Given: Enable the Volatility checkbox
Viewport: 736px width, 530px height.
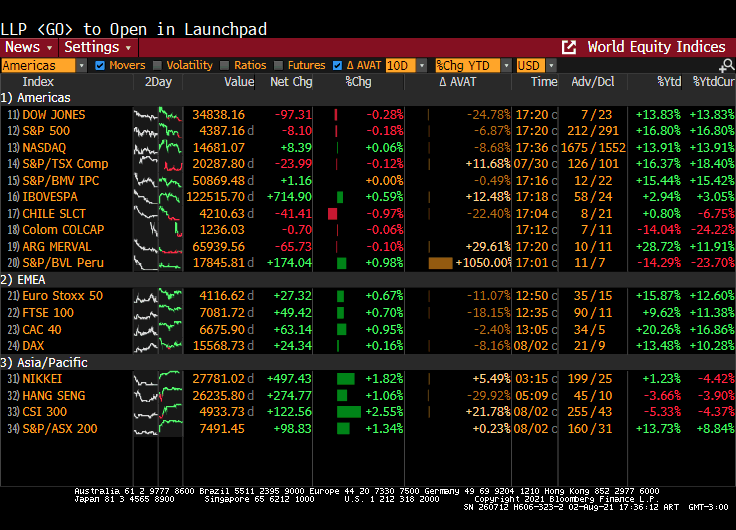Looking at the screenshot, I should [157, 65].
